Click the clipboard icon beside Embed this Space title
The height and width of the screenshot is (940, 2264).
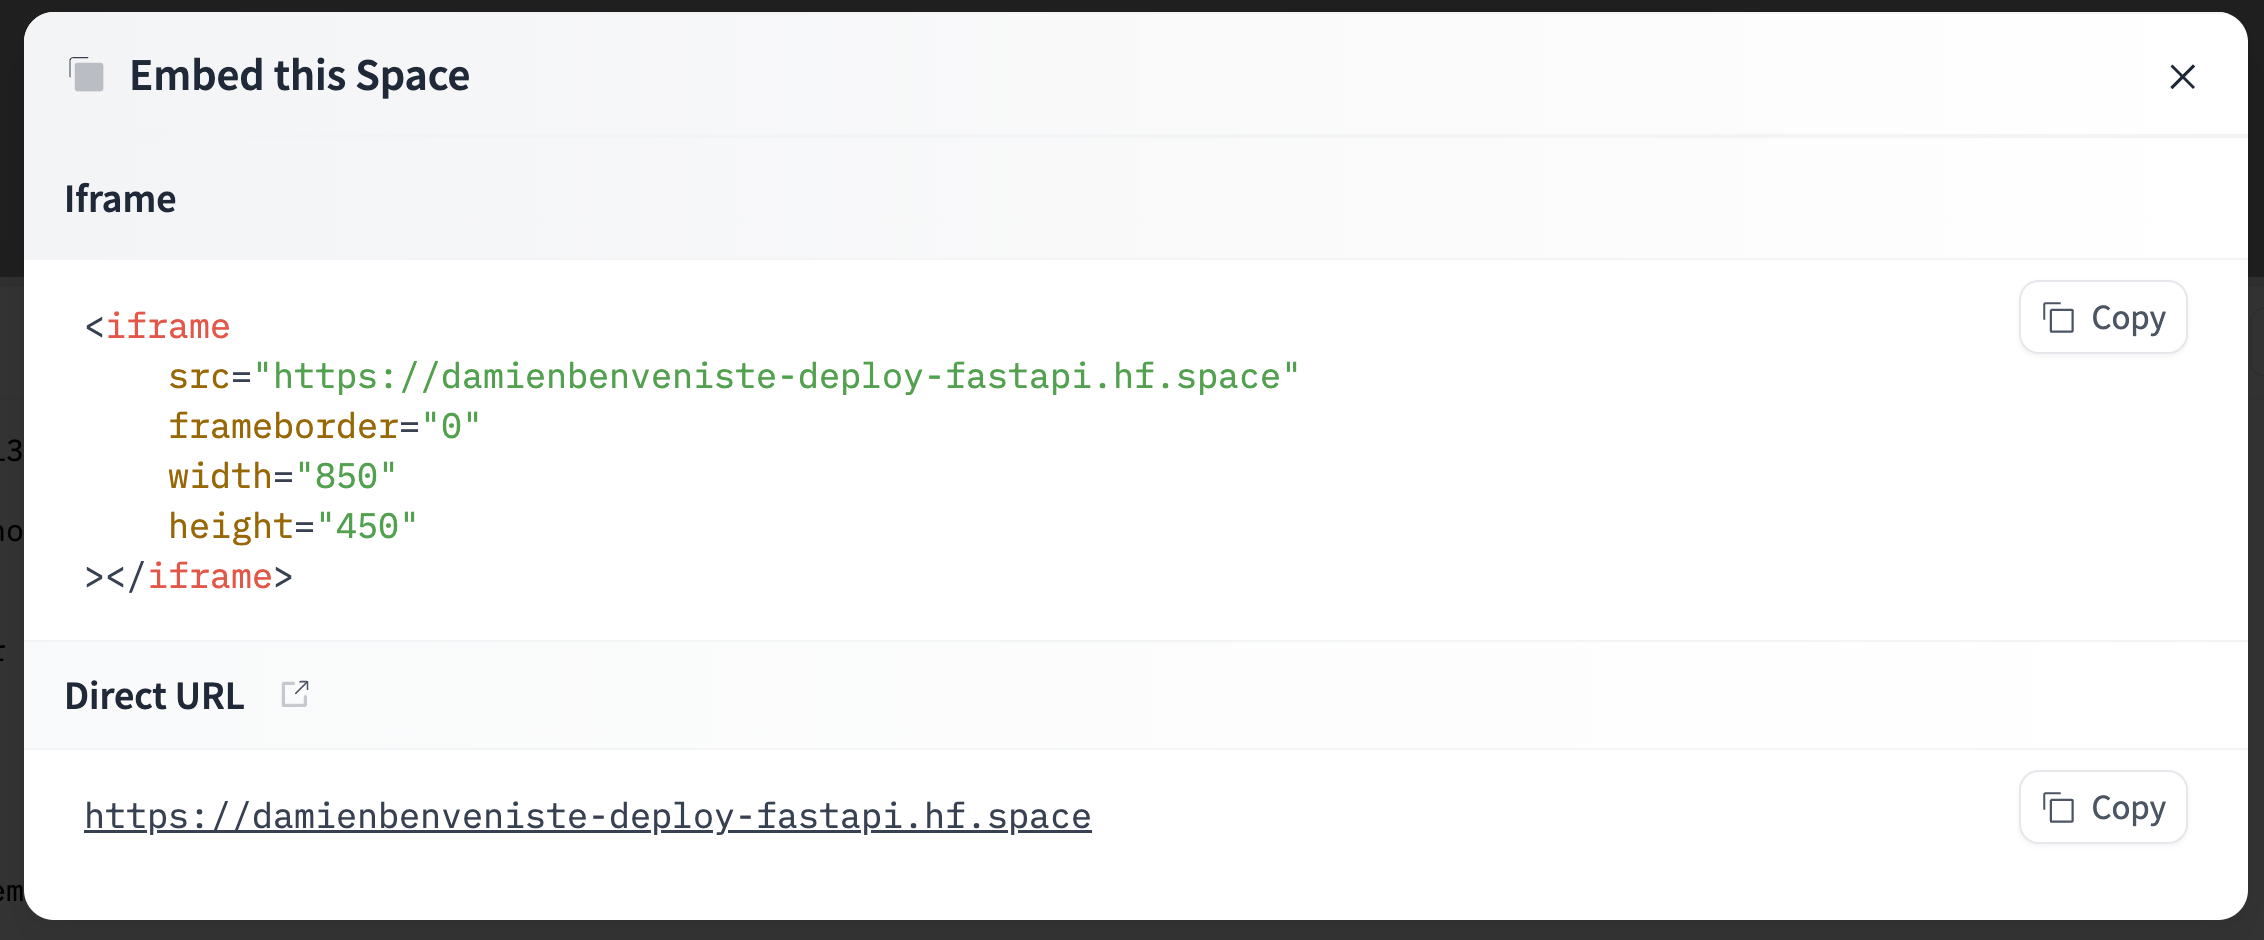(85, 74)
